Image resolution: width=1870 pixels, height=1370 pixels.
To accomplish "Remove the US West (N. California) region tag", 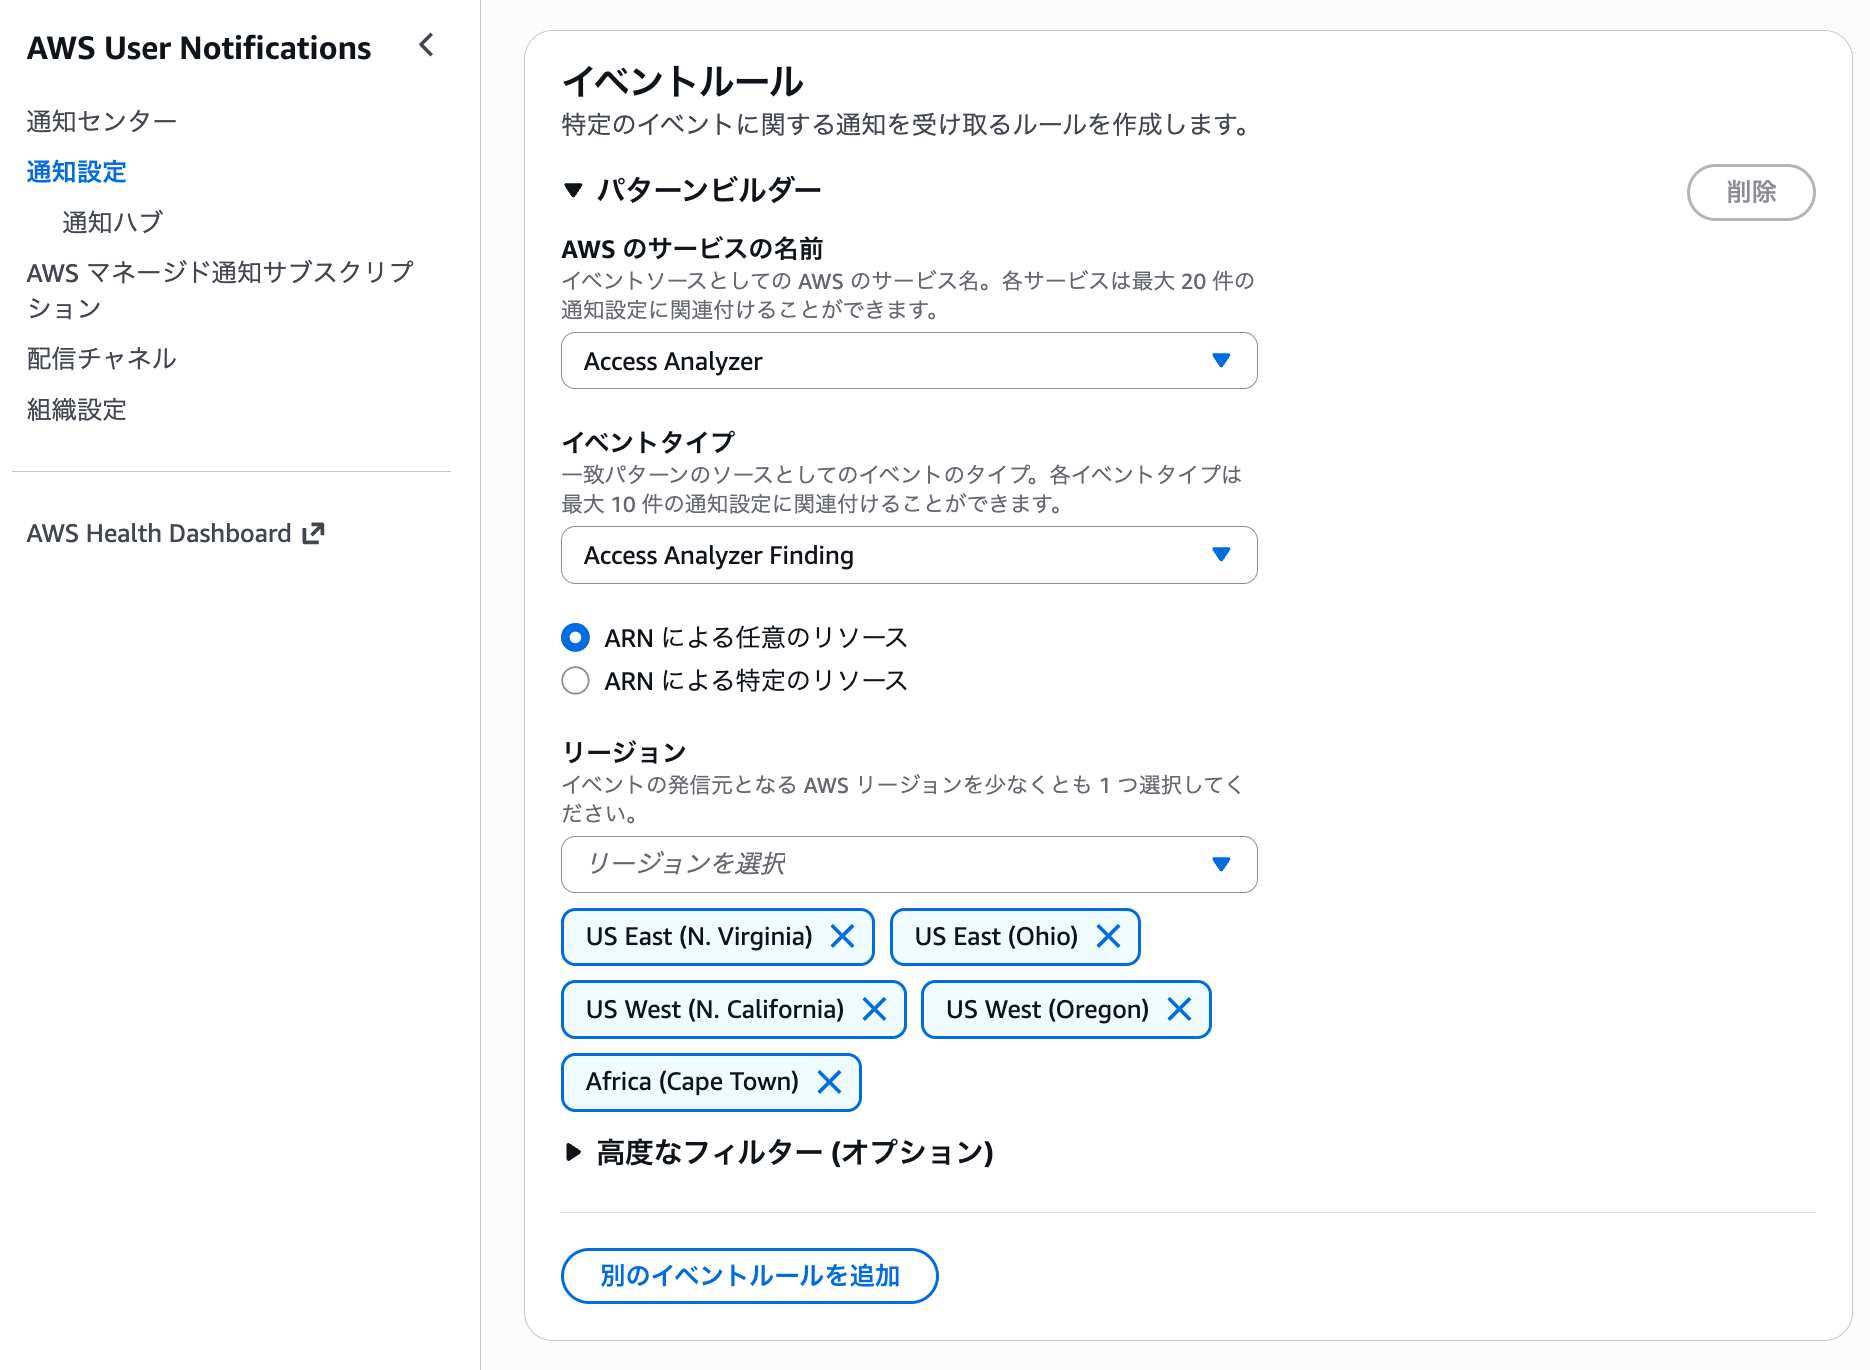I will pos(876,1009).
